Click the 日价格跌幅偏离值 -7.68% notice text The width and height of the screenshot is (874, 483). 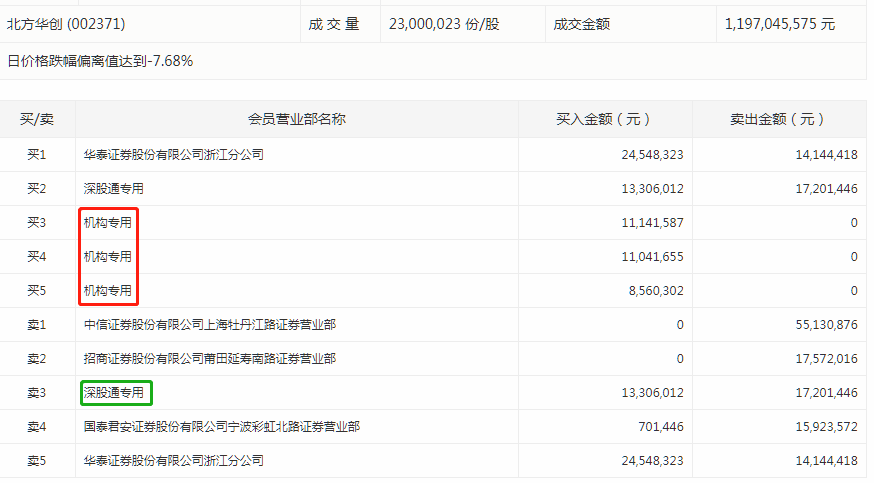point(100,61)
